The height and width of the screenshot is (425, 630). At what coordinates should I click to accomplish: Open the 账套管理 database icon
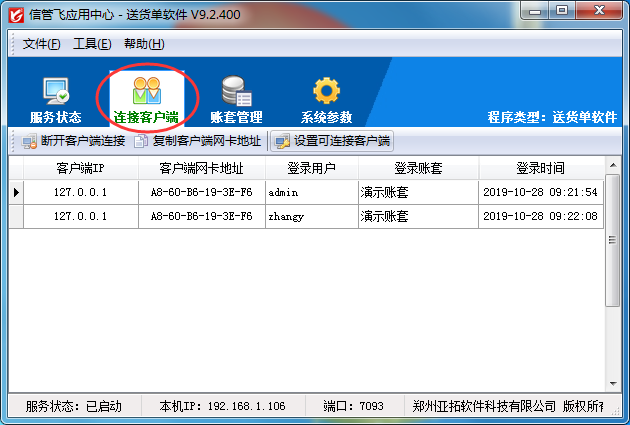click(x=236, y=92)
